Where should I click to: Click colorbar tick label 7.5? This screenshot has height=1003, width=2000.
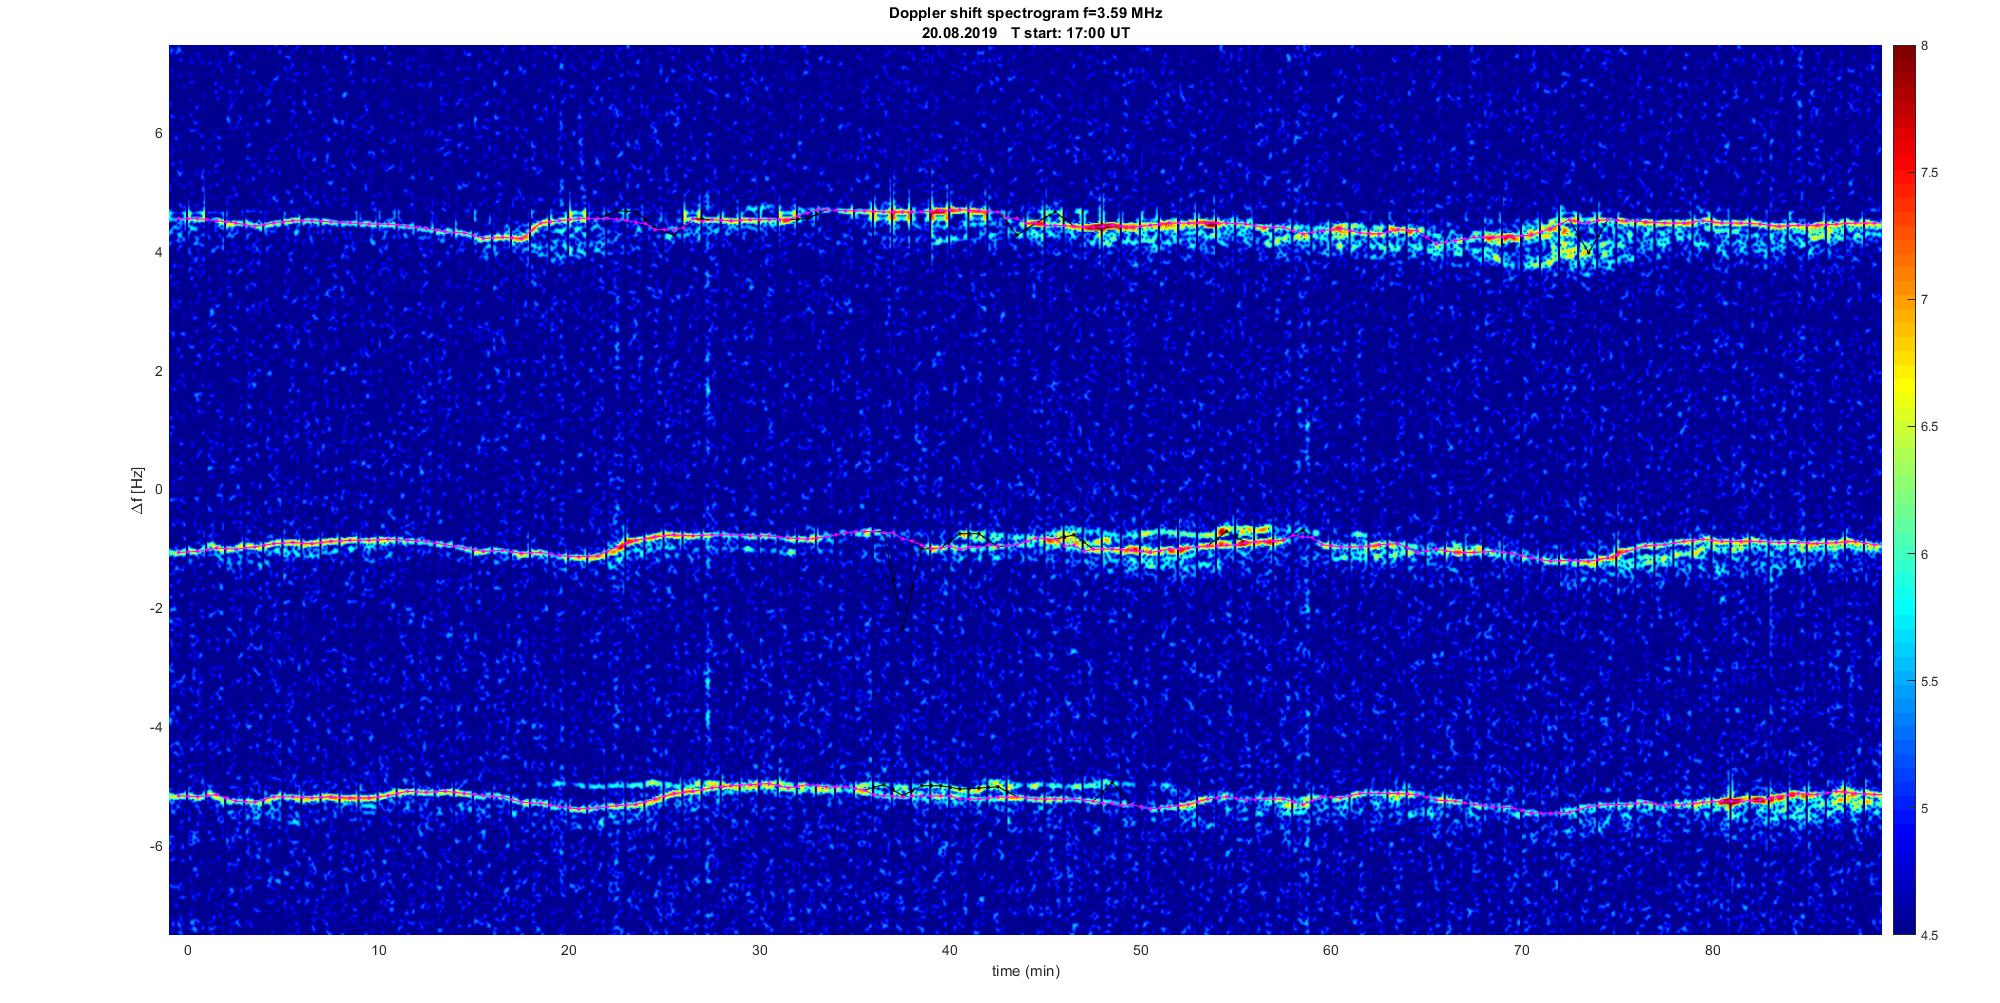[x=1929, y=173]
